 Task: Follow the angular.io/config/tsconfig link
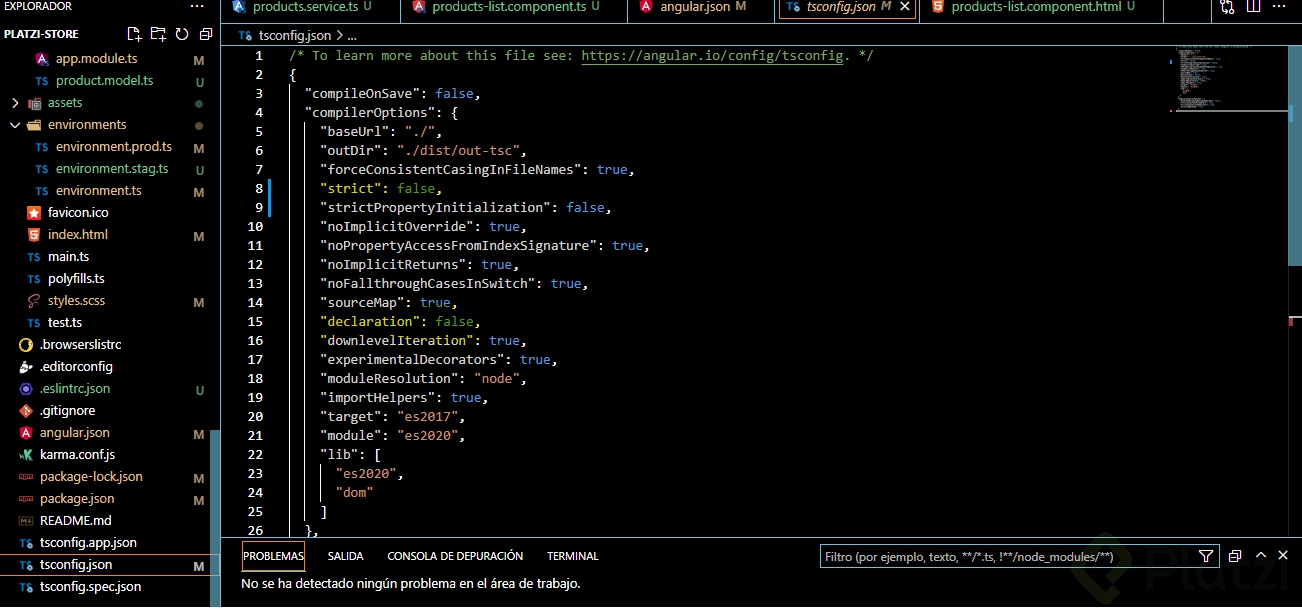pyautogui.click(x=713, y=56)
